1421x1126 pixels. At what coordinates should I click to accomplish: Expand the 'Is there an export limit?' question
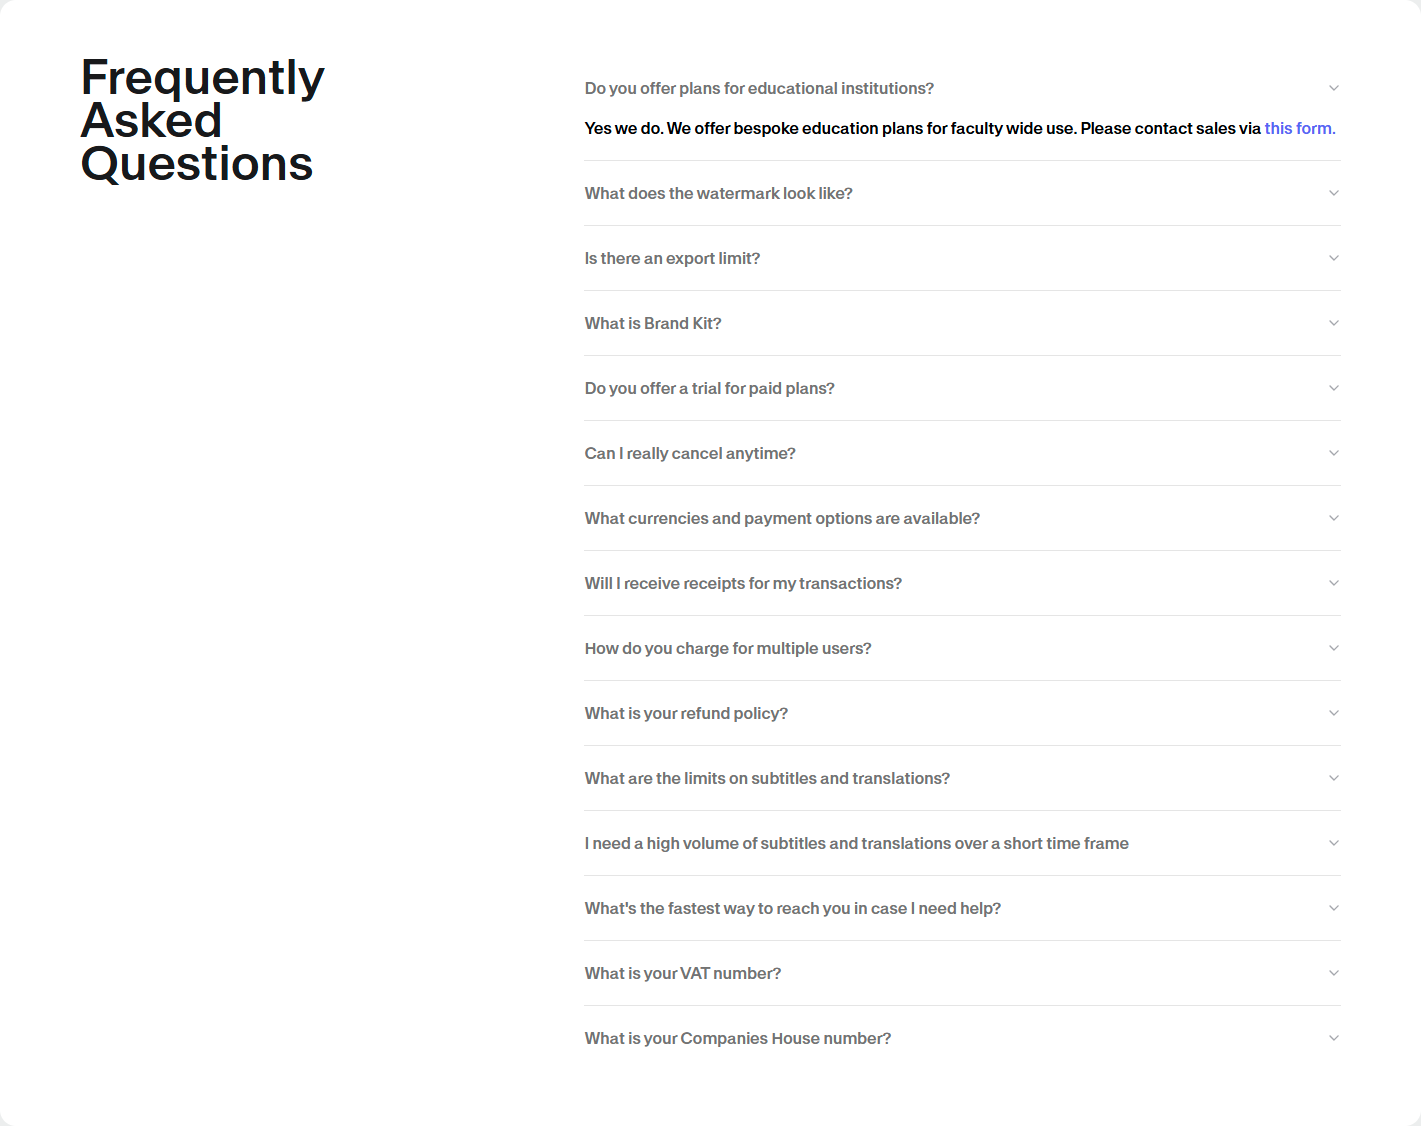672,258
